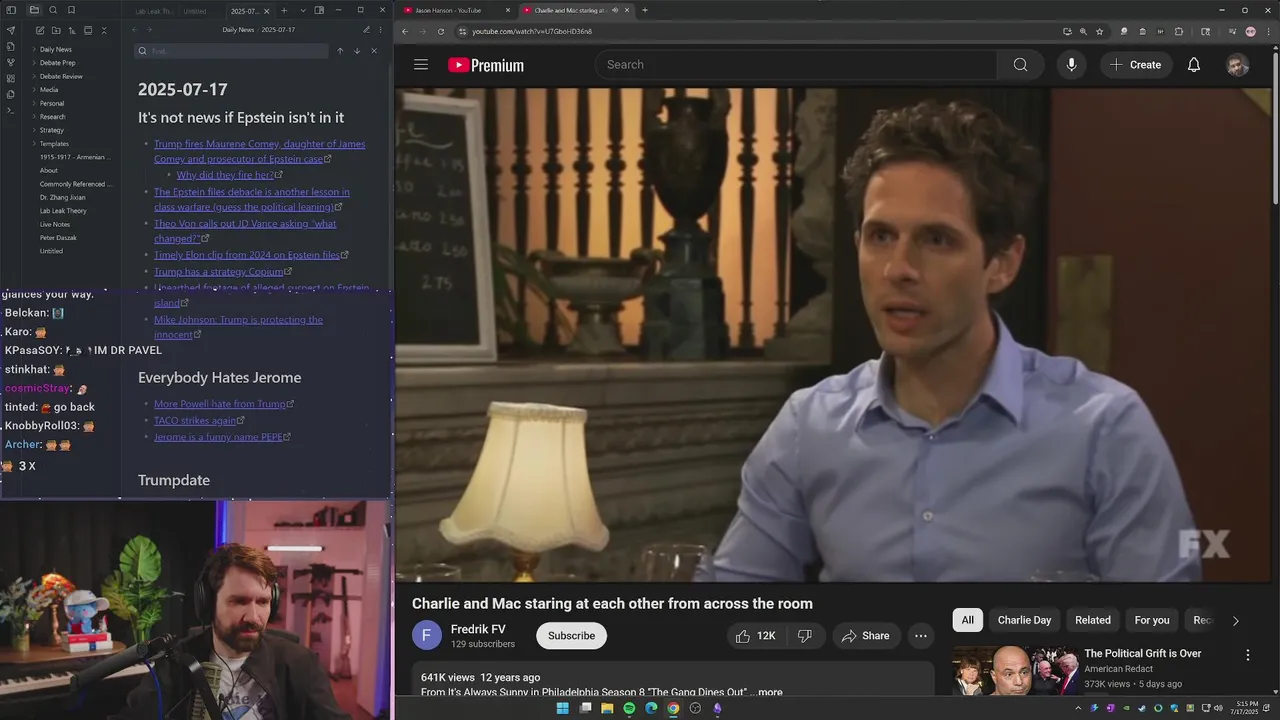Screen dimensions: 1280x720
Task: Open Lab Leak Theory note in explorer
Action: [63, 211]
